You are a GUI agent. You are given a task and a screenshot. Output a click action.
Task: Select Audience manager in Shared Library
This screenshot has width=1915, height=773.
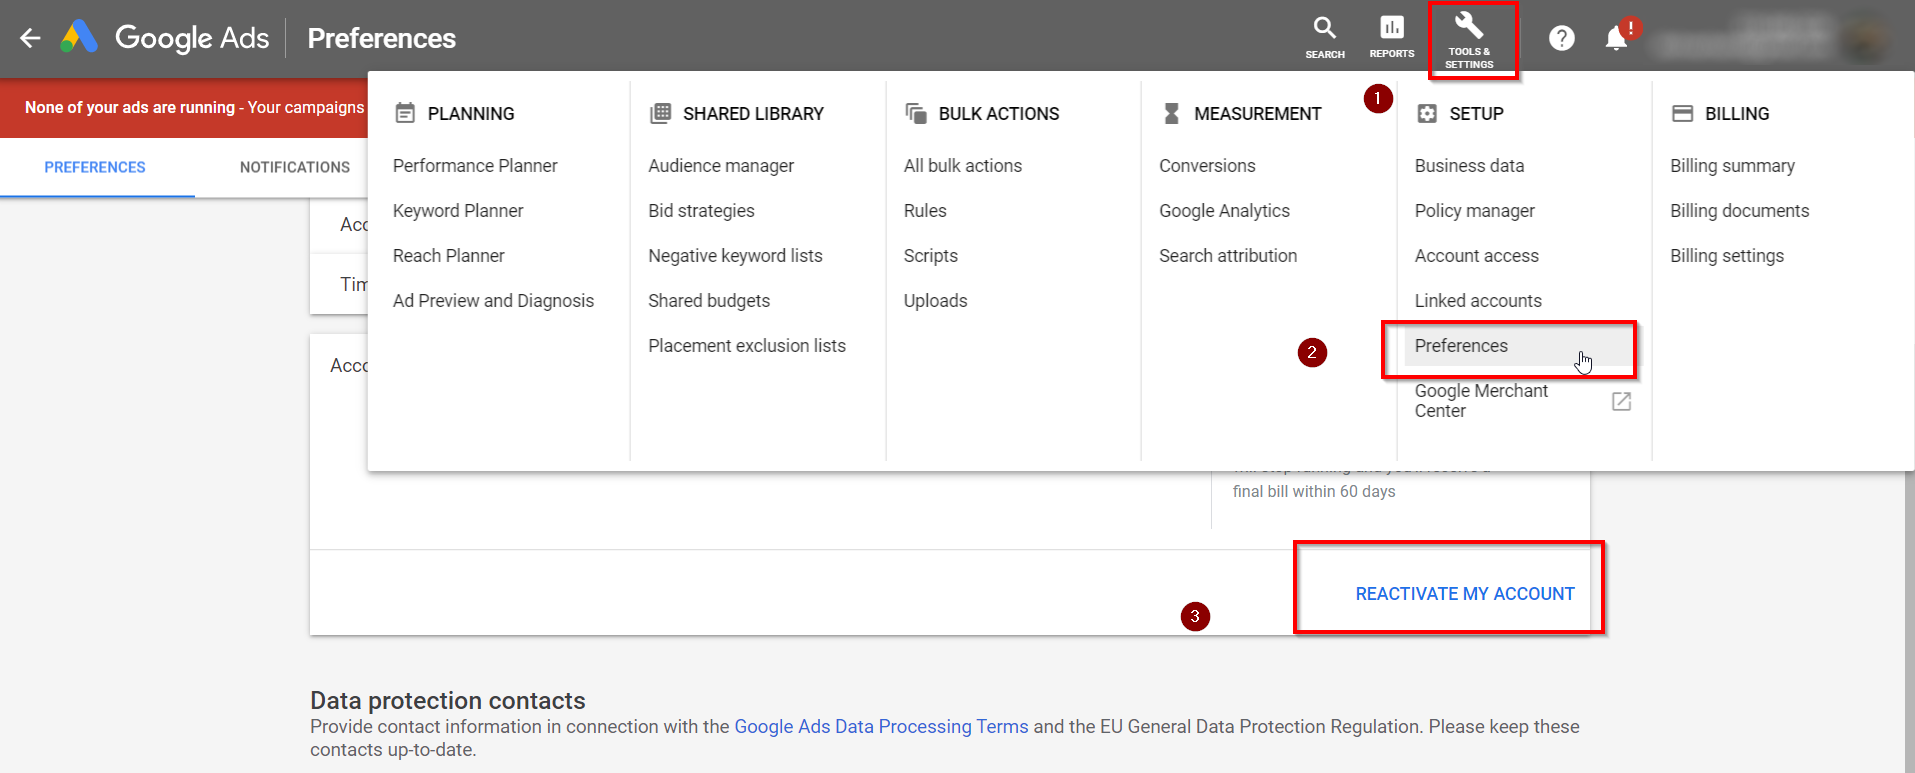[x=721, y=166]
